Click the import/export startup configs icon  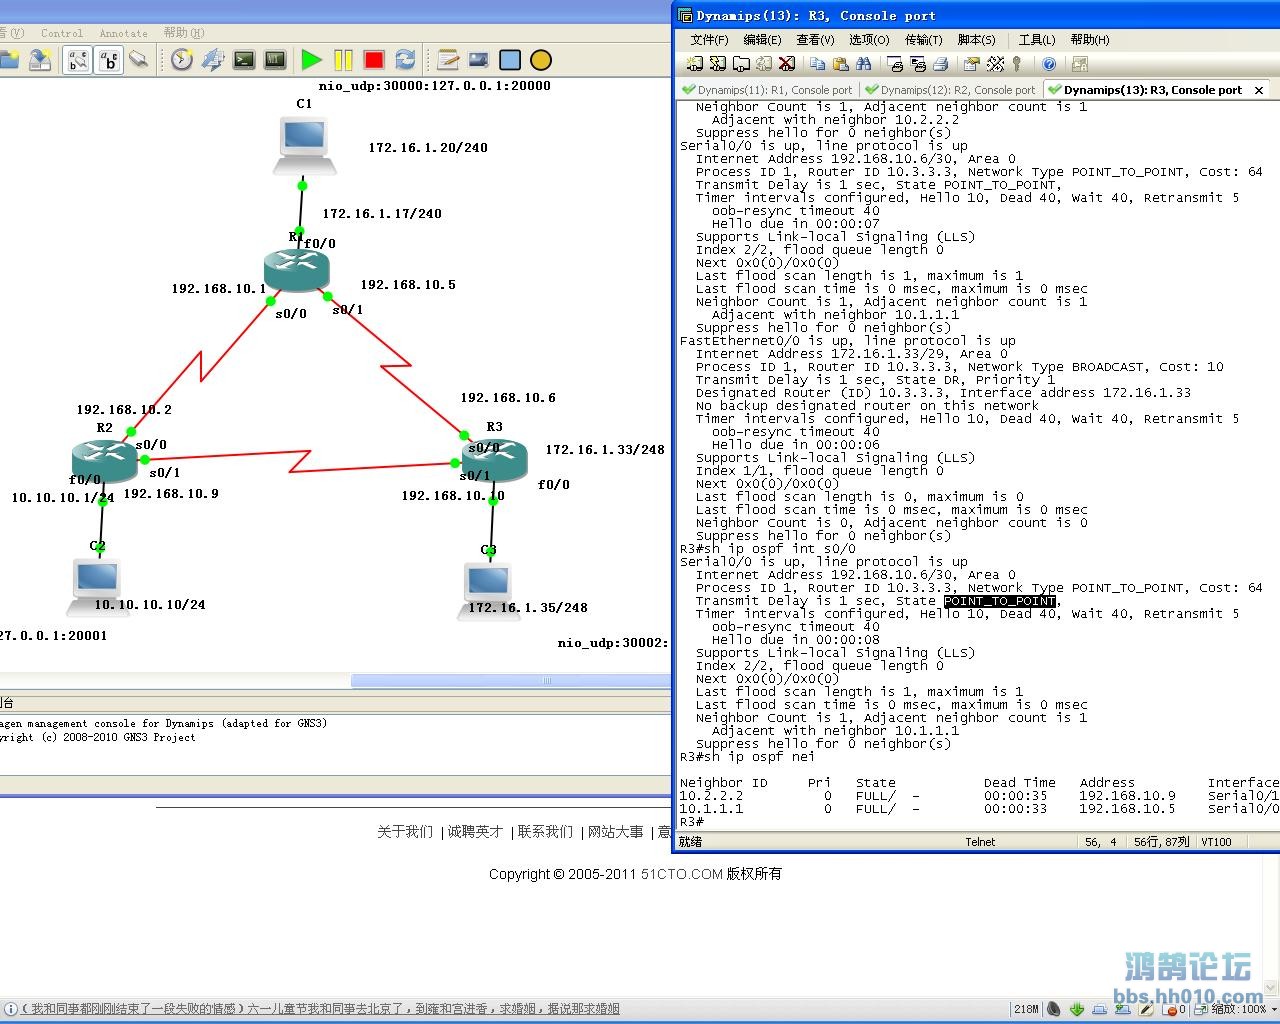click(x=213, y=61)
